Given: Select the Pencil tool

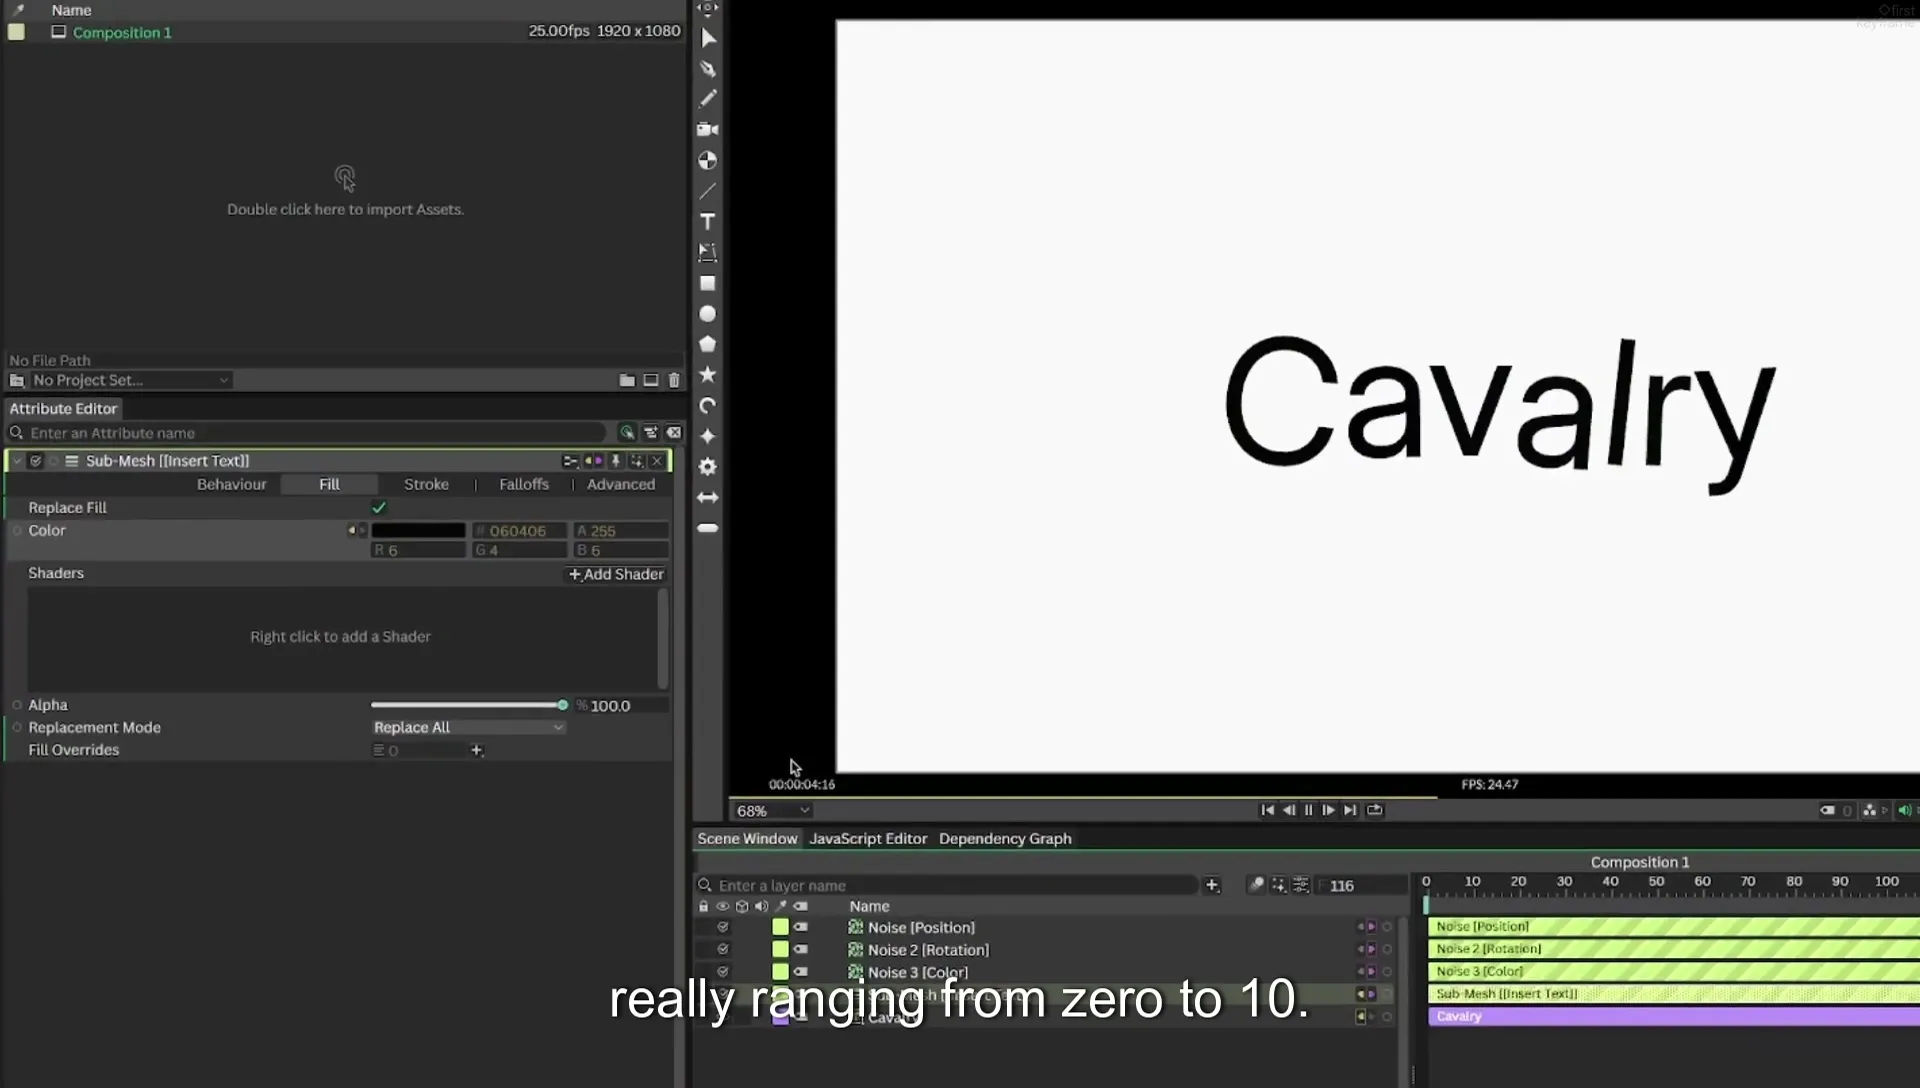Looking at the screenshot, I should [x=708, y=99].
